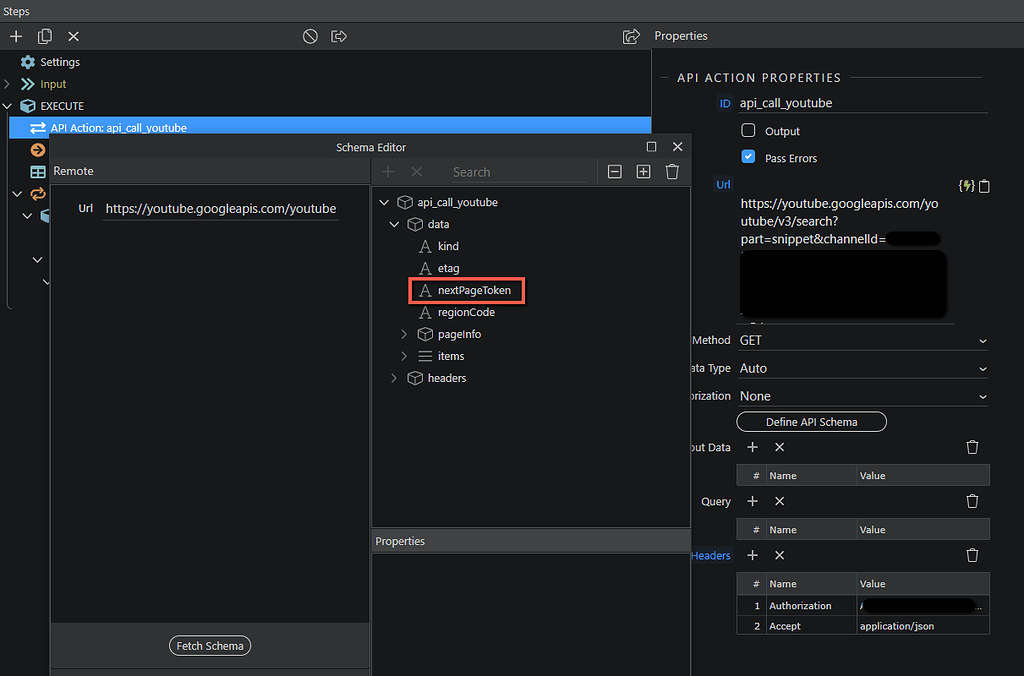Expand all schema nodes with the plus-box icon
The image size is (1024, 676).
pyautogui.click(x=643, y=171)
